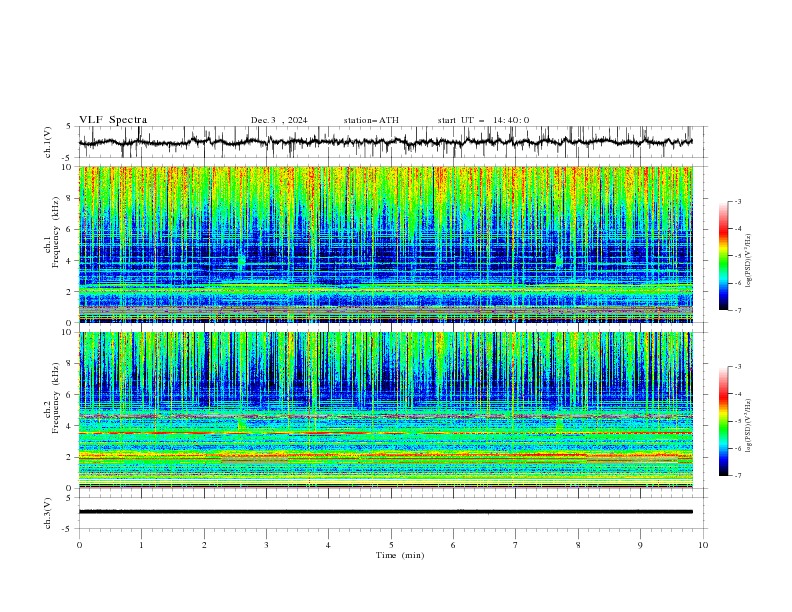
Task: Click inside the ch.1 spectrogram panel
Action: (386, 244)
